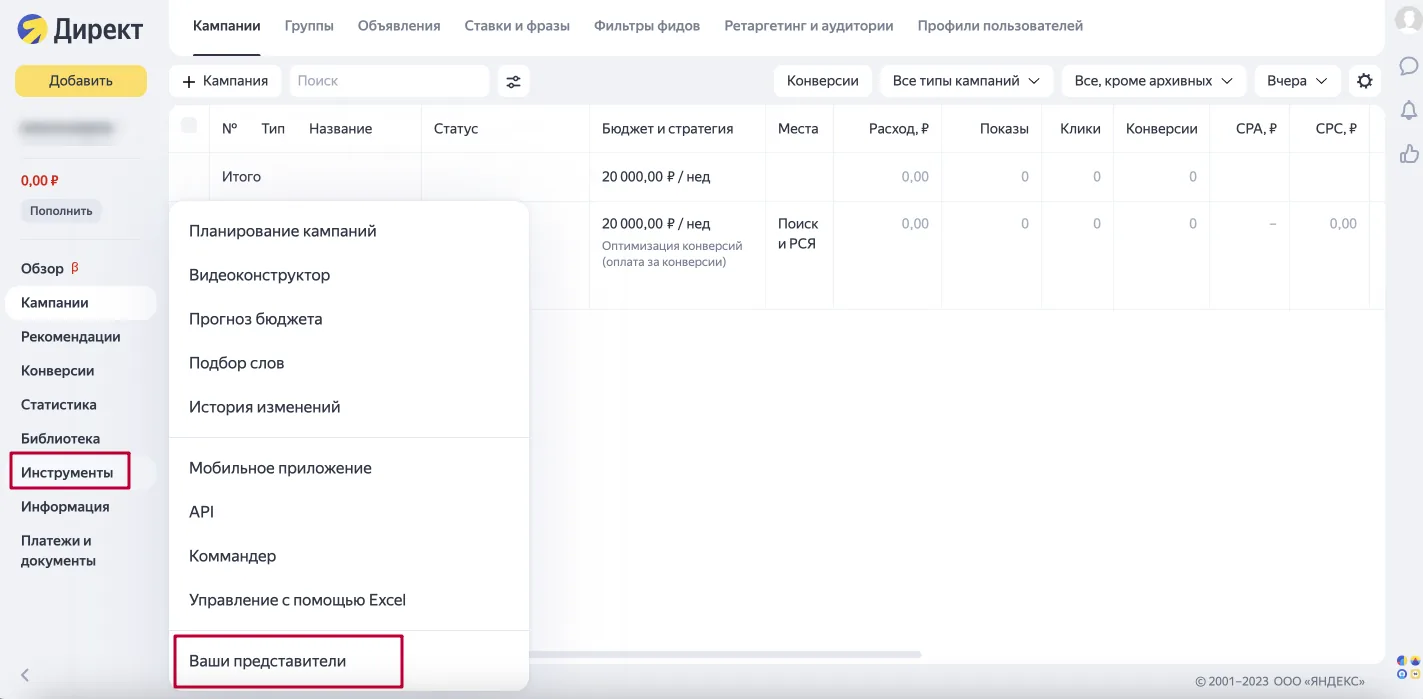Open Платежи и документы in sidebar
Viewport: 1423px width, 699px height.
coord(58,551)
